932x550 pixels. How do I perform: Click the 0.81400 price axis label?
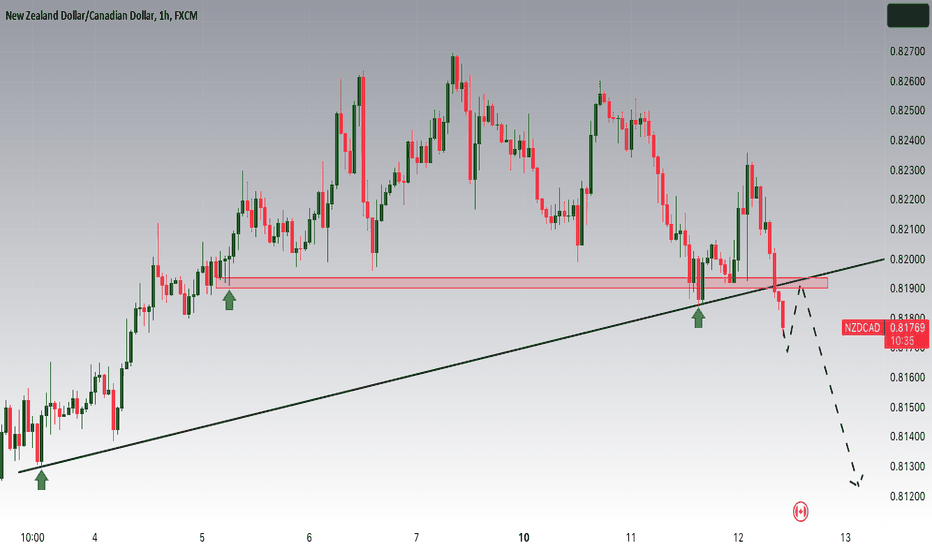pyautogui.click(x=907, y=436)
